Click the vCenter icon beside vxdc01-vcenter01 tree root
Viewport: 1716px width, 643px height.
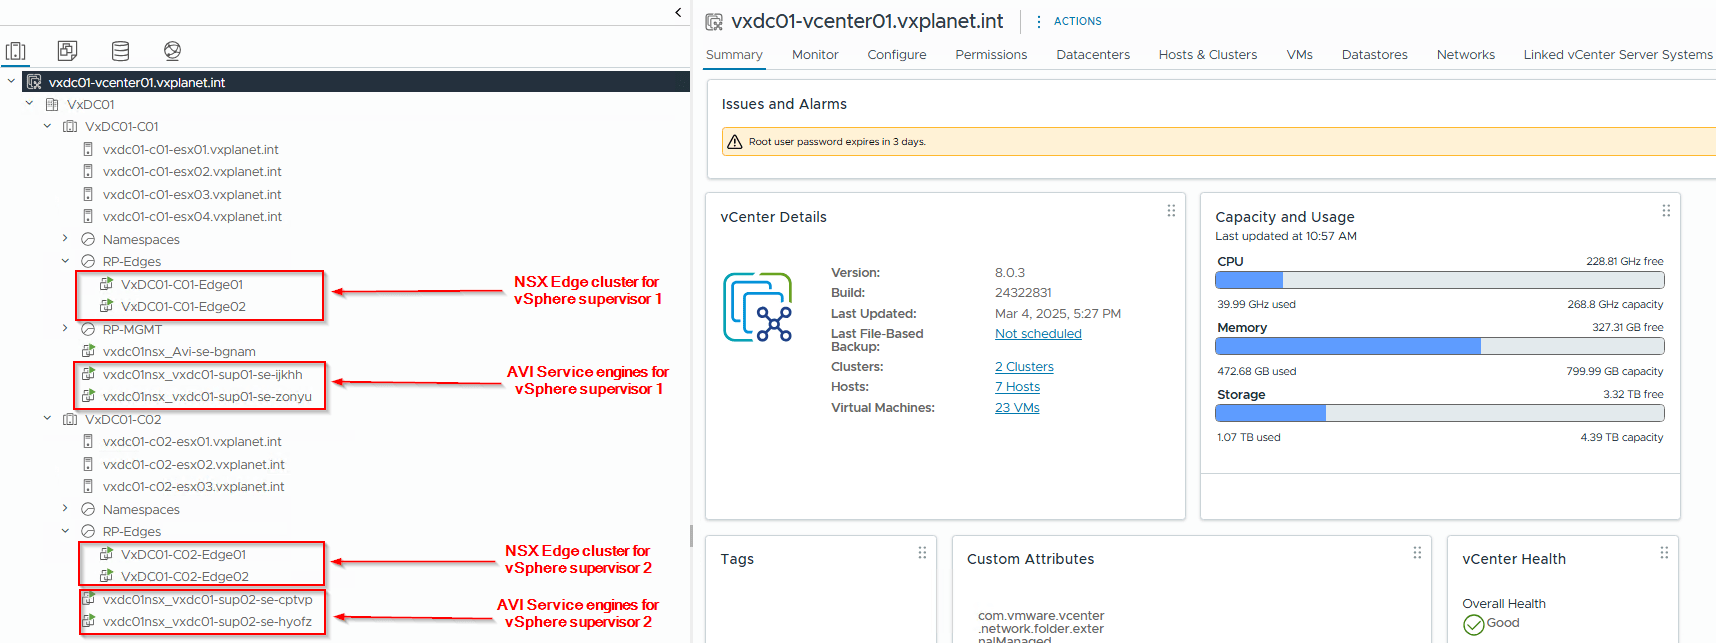34,82
